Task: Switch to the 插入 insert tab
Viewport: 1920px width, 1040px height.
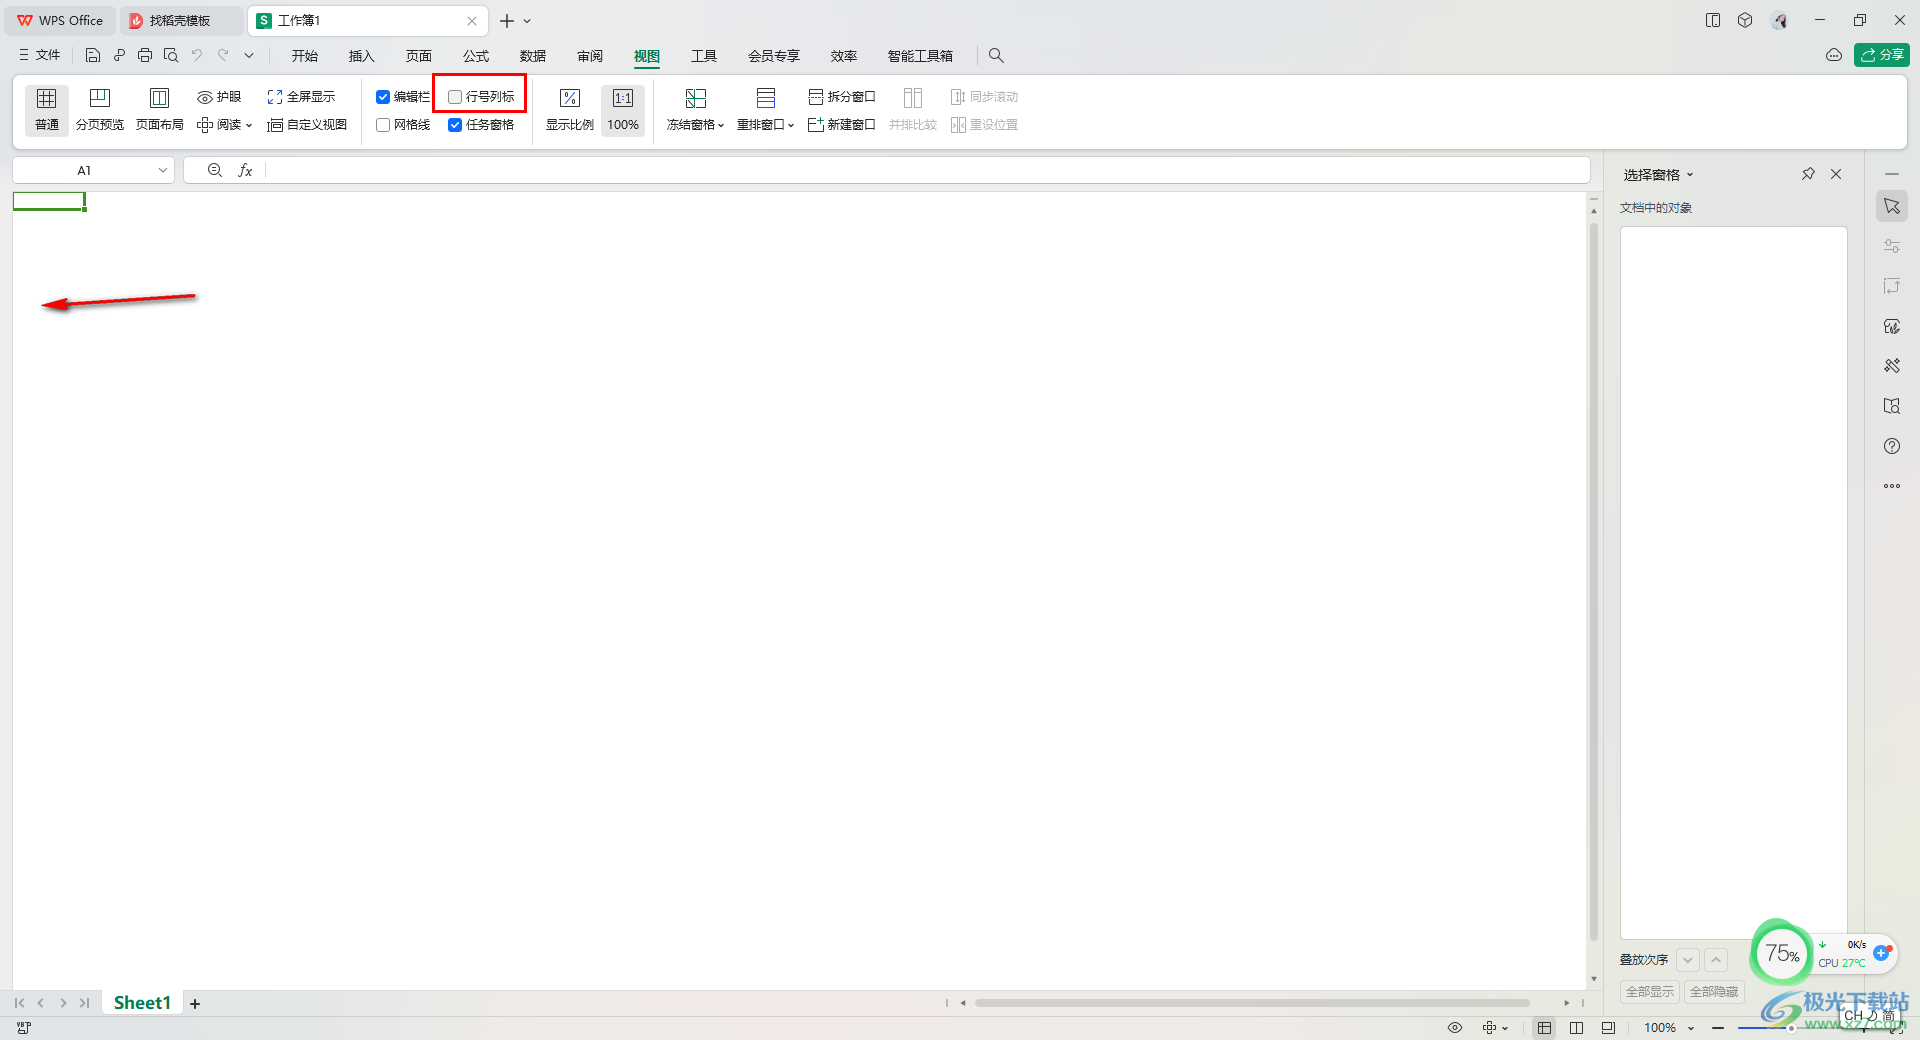Action: pos(361,56)
